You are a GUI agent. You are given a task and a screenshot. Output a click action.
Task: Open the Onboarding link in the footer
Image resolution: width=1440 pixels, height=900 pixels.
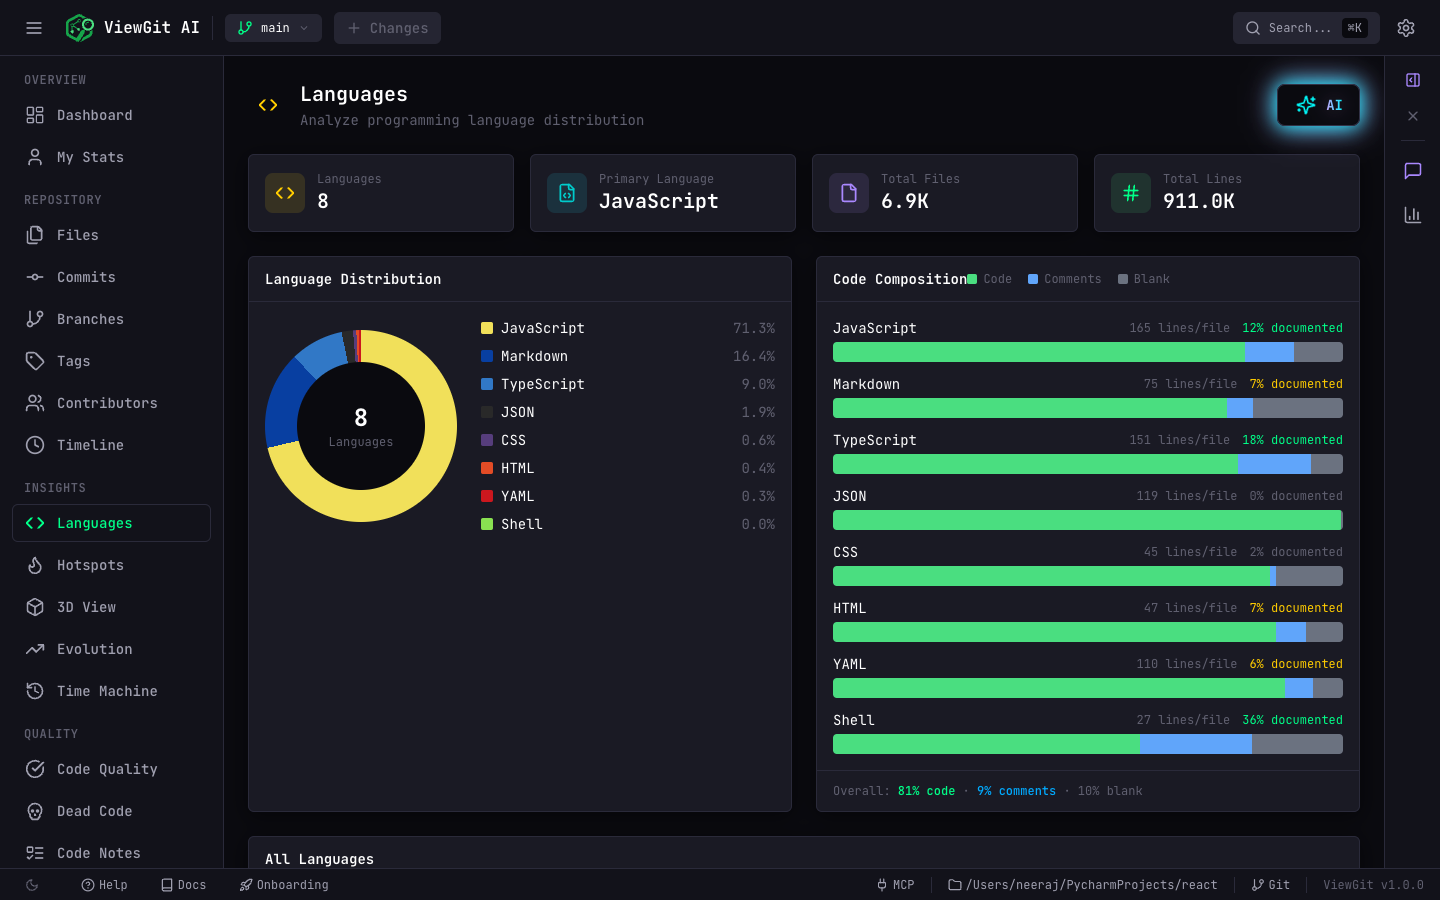pos(284,885)
